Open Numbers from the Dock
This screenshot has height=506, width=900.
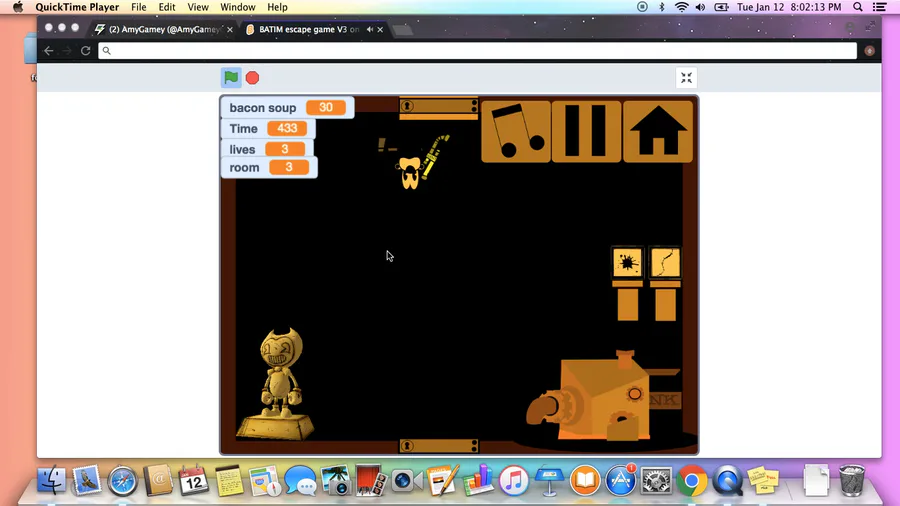coord(478,480)
